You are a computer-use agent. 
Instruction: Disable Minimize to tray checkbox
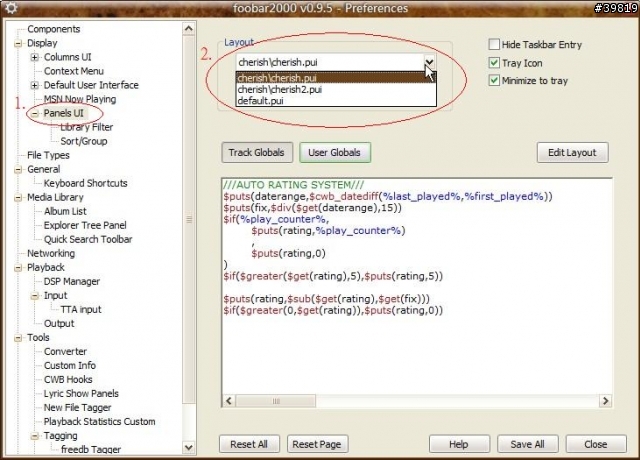(x=494, y=80)
